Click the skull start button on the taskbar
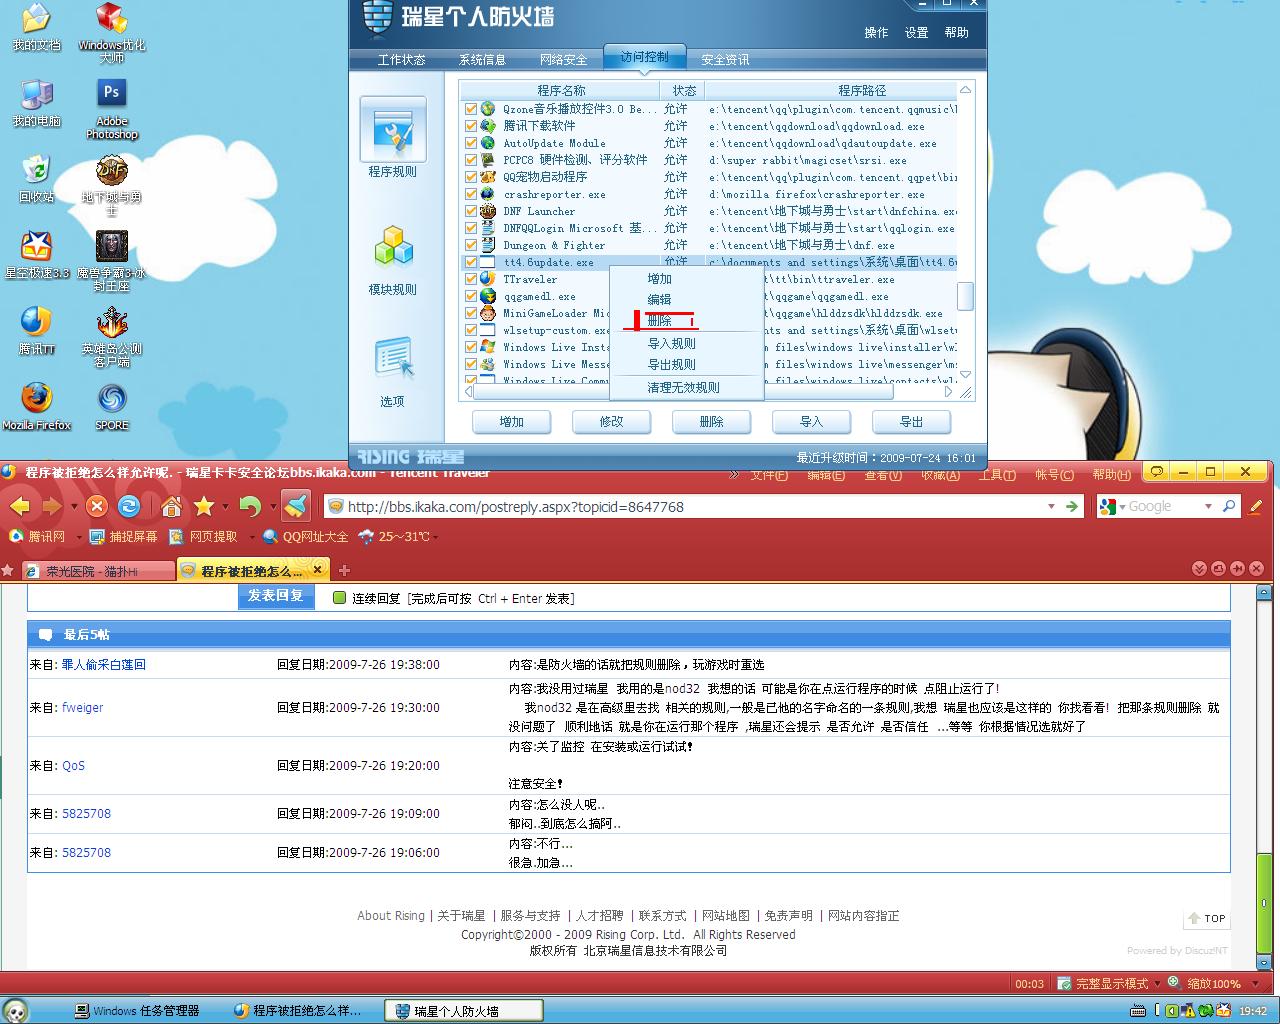The height and width of the screenshot is (1024, 1280). pyautogui.click(x=16, y=1010)
